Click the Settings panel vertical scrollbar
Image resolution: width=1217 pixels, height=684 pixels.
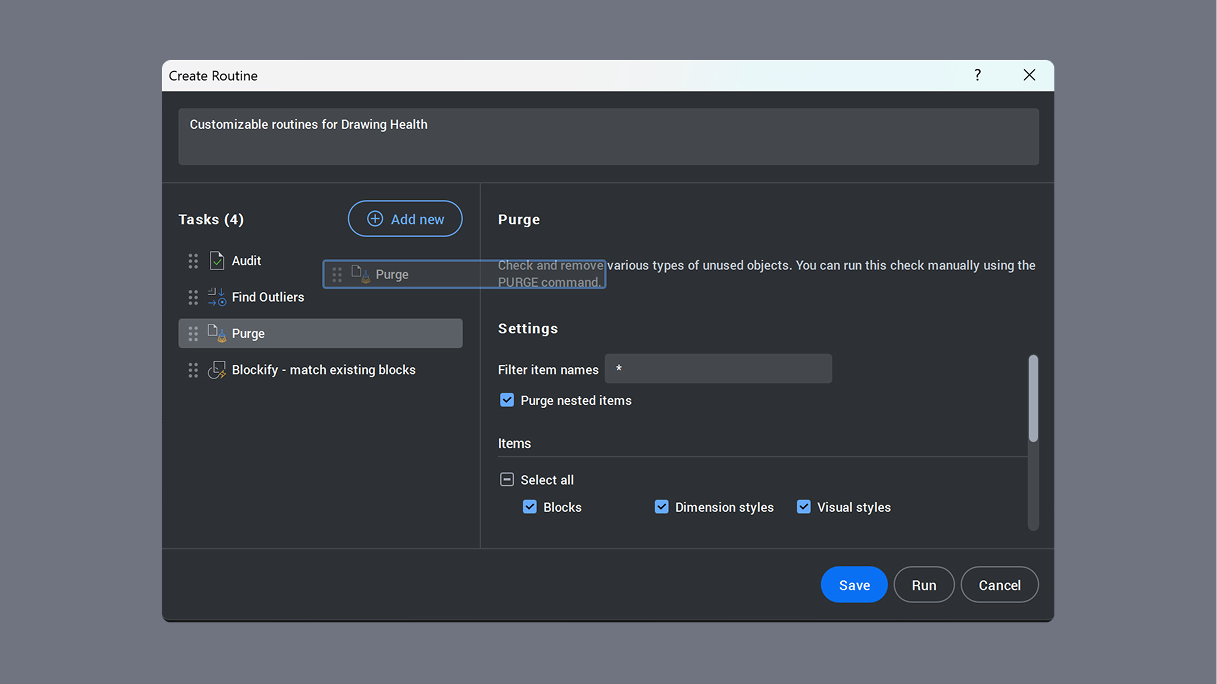tap(1033, 398)
